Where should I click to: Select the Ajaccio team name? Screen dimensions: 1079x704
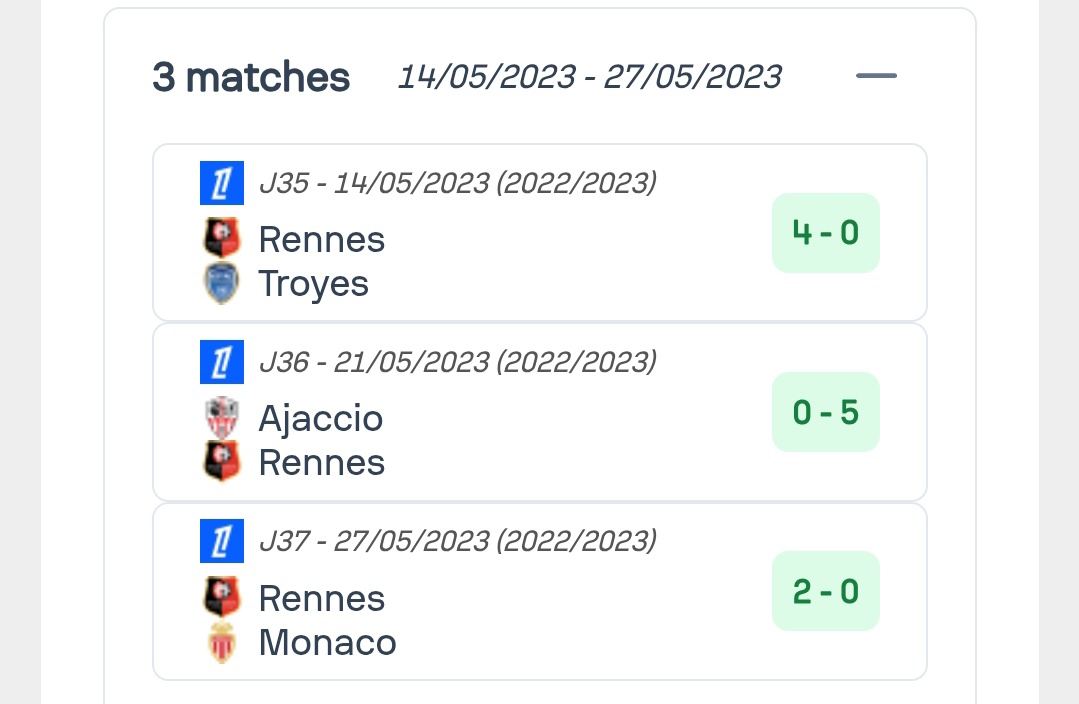pyautogui.click(x=320, y=418)
